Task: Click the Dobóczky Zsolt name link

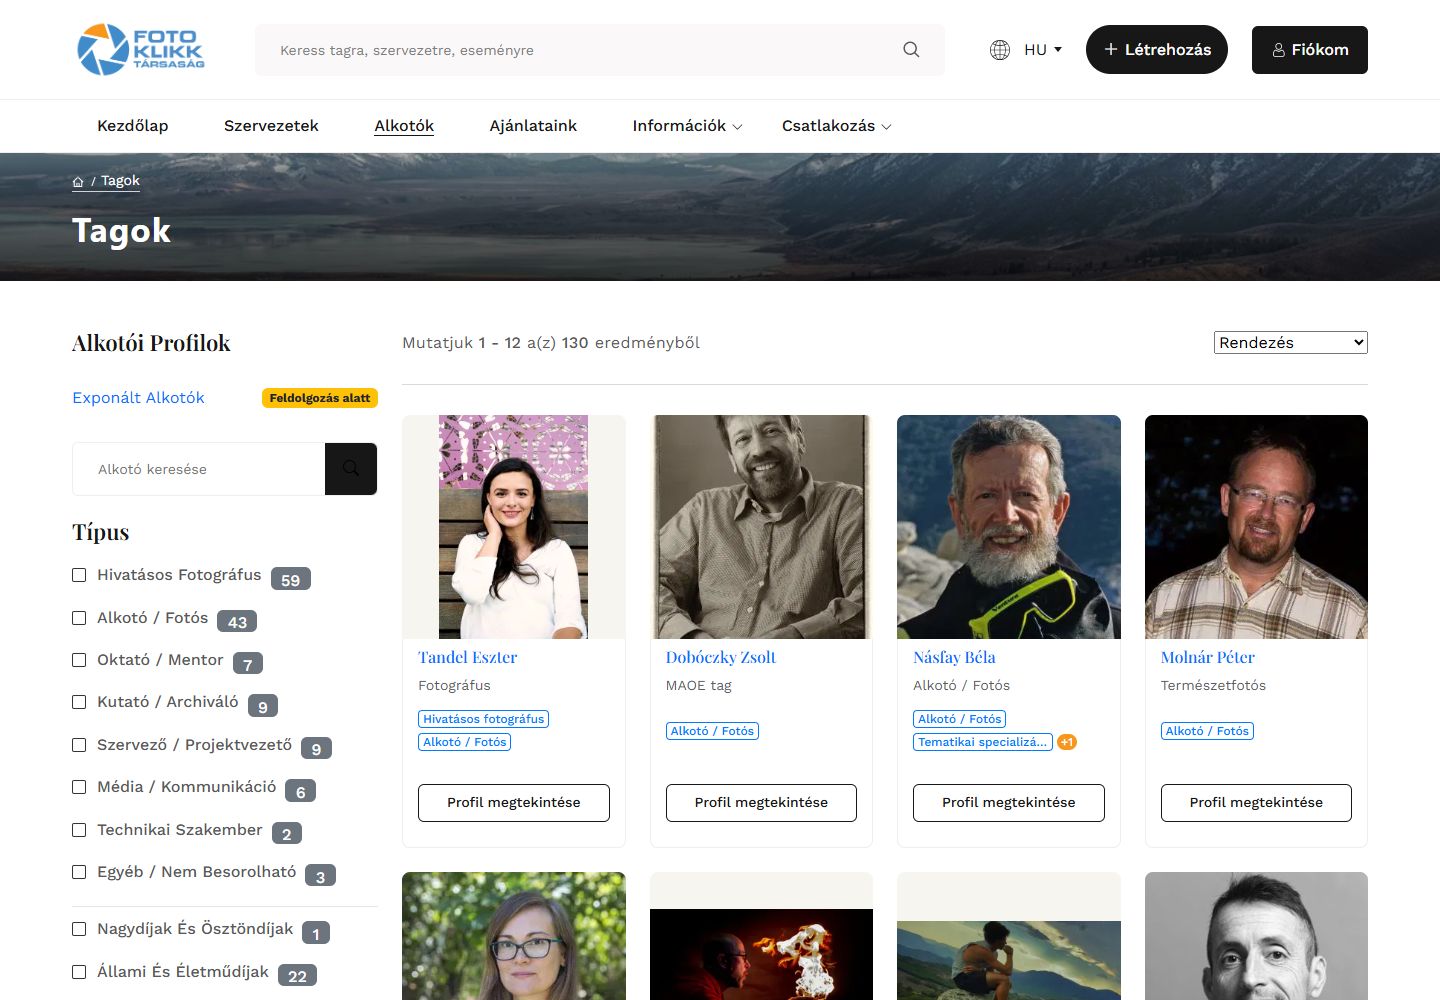Action: click(x=721, y=657)
